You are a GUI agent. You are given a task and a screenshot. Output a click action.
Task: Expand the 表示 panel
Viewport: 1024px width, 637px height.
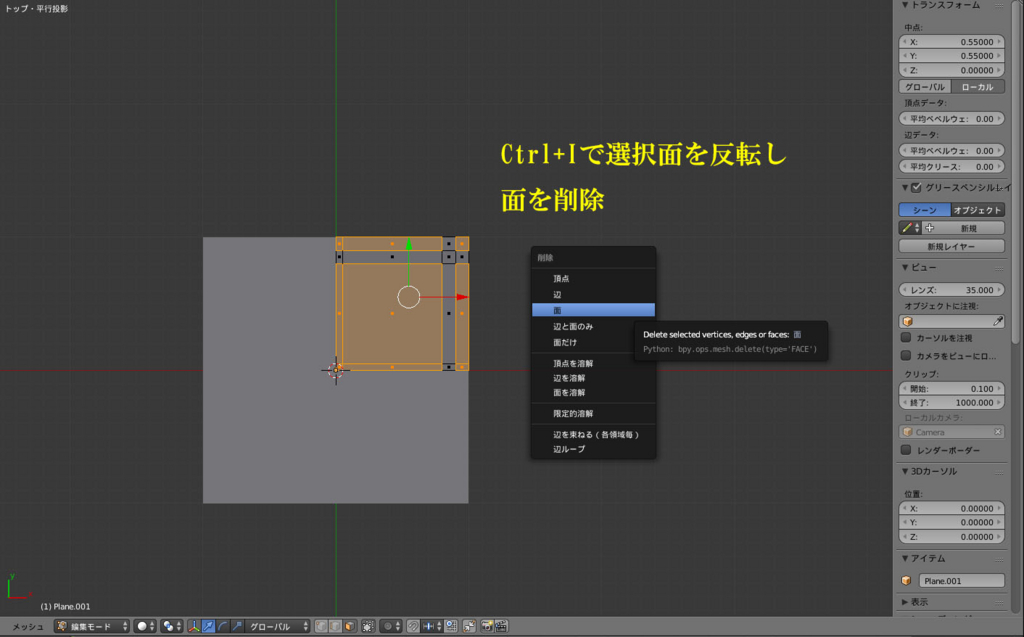tap(905, 602)
